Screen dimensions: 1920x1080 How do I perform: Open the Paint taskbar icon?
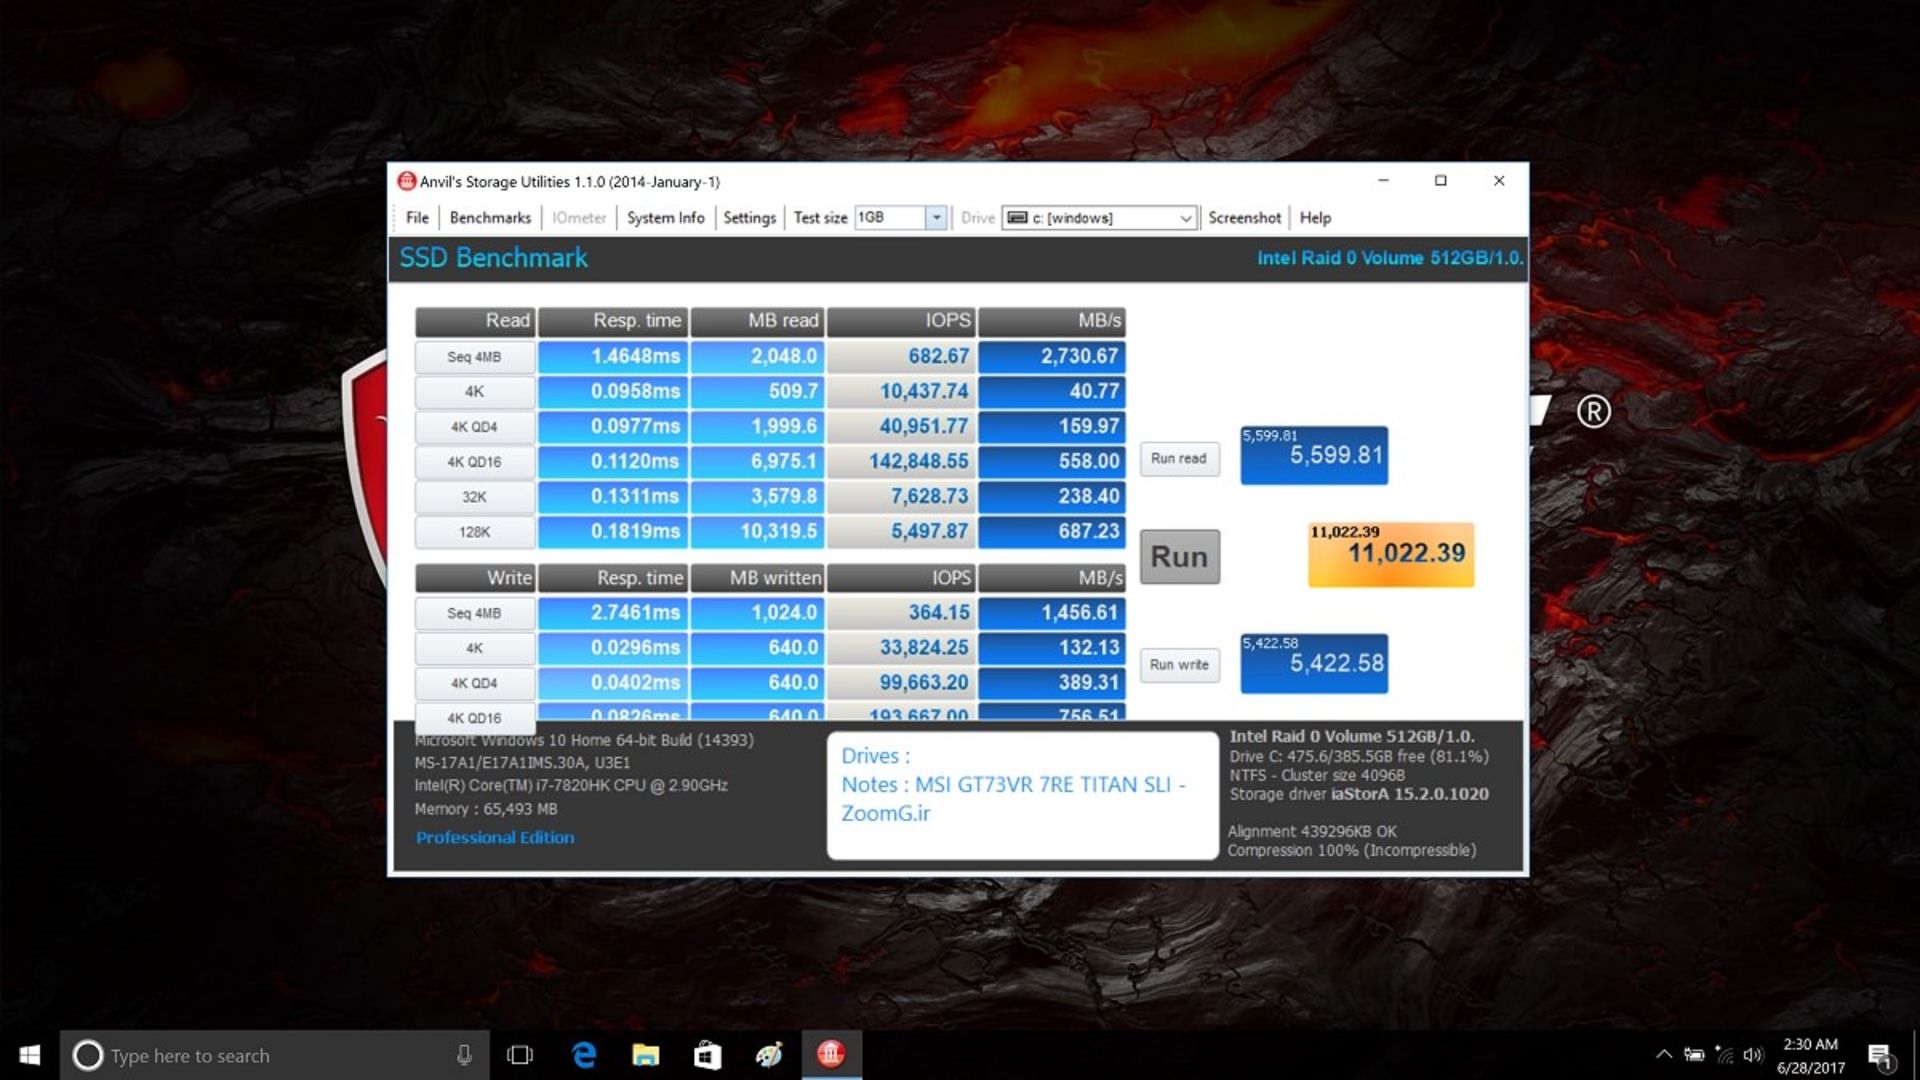pyautogui.click(x=769, y=1055)
